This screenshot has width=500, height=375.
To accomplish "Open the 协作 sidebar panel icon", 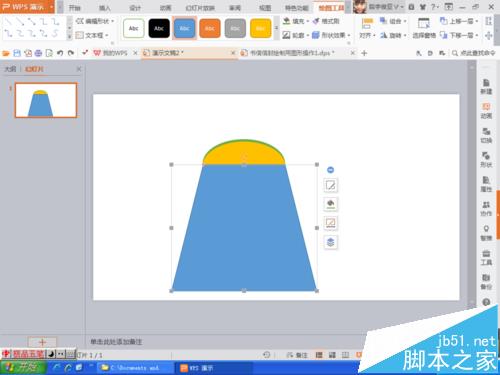I will coord(486,209).
